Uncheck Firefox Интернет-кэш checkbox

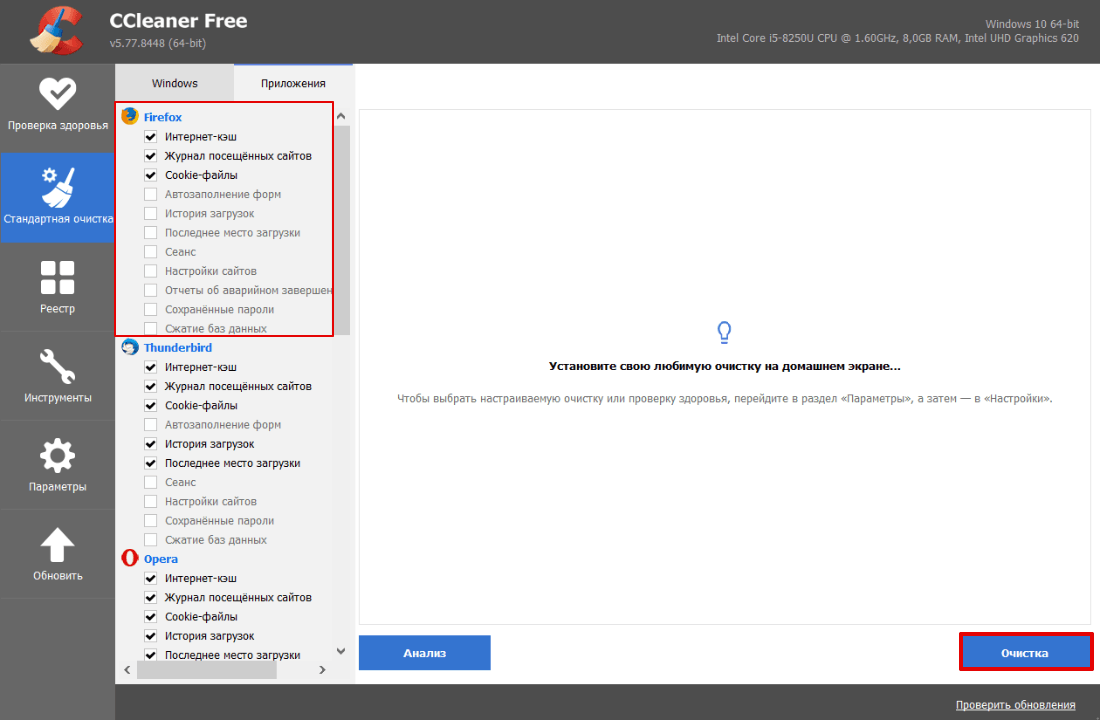coord(150,136)
